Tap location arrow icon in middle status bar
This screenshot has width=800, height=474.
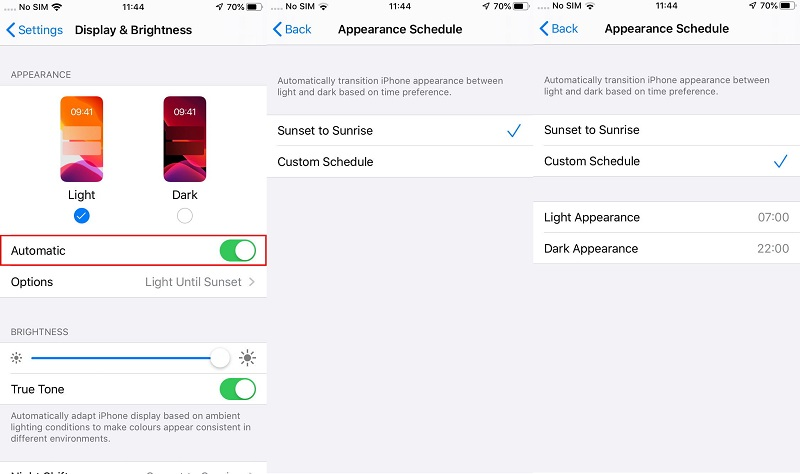tap(486, 6)
